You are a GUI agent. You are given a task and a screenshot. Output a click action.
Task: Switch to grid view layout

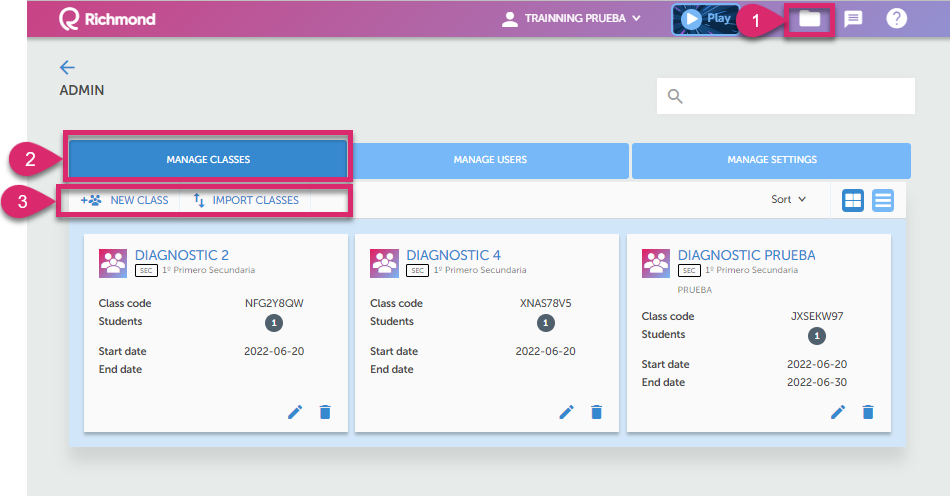pos(853,200)
